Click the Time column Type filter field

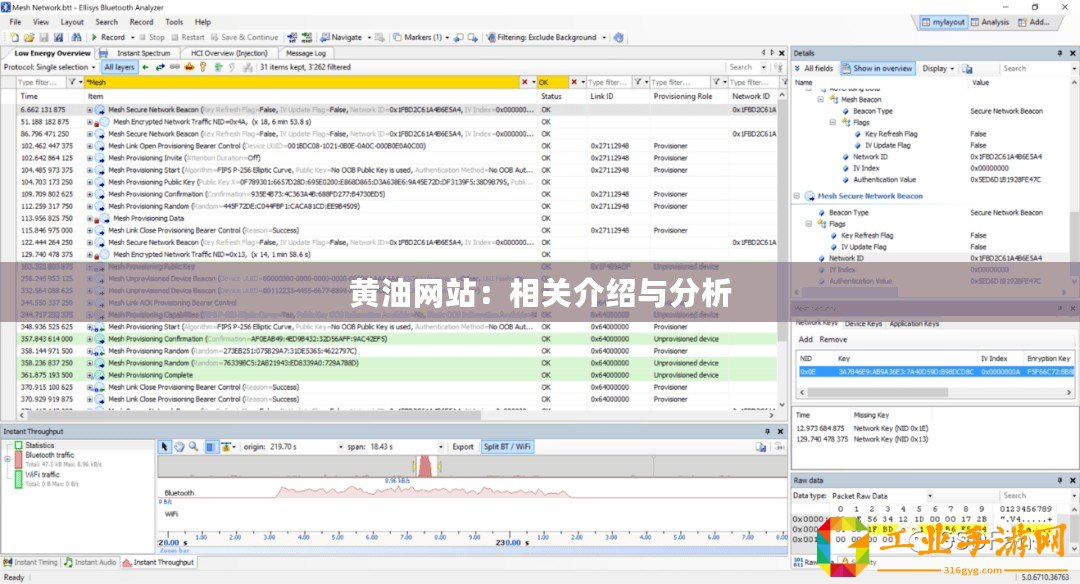pos(41,82)
